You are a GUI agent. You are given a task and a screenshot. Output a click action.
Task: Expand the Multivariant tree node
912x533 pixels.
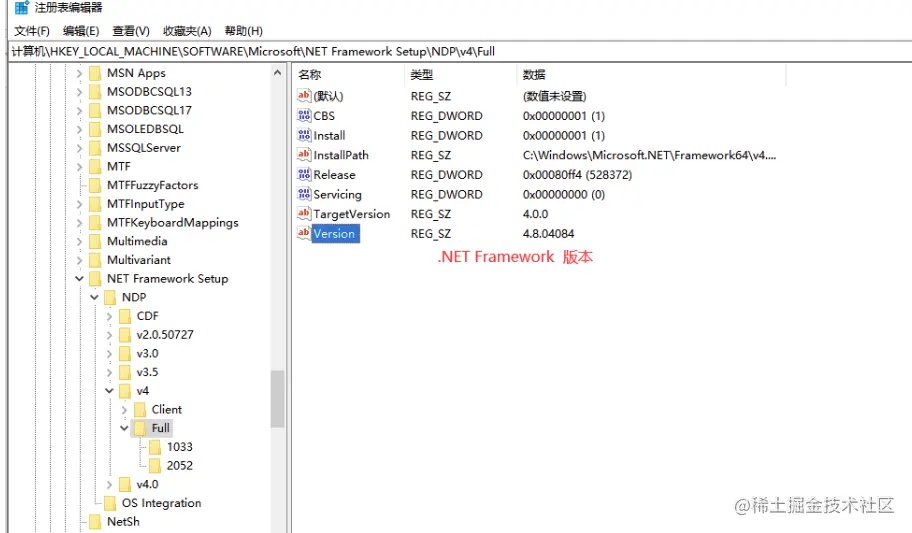coord(80,260)
